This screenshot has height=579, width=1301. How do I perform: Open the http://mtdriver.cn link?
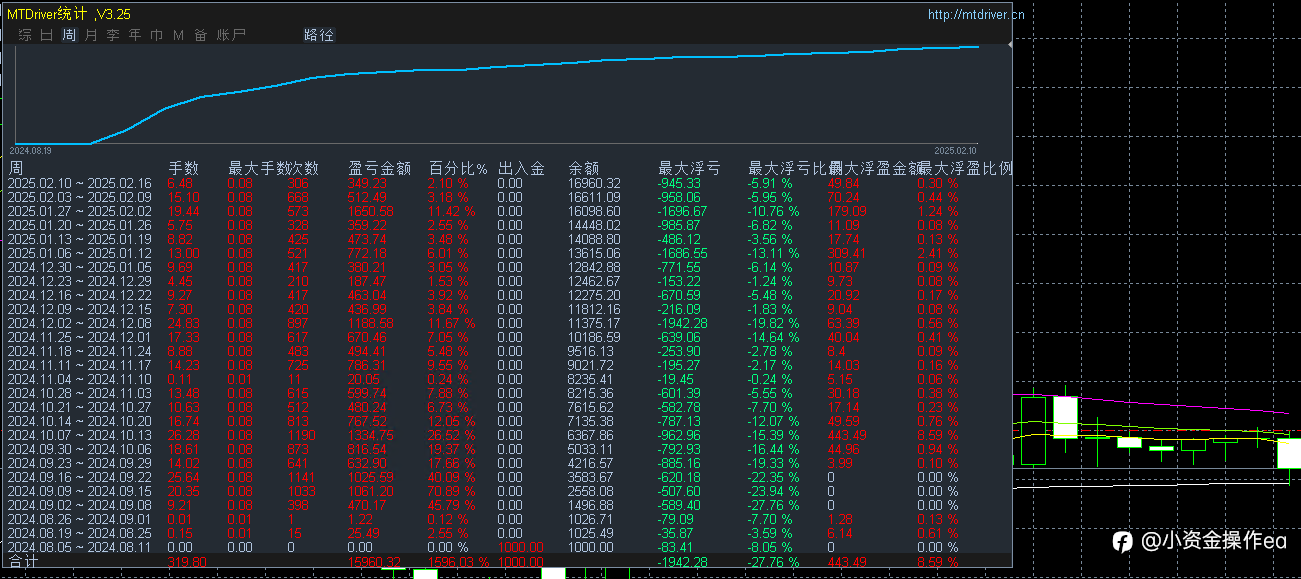coord(976,15)
